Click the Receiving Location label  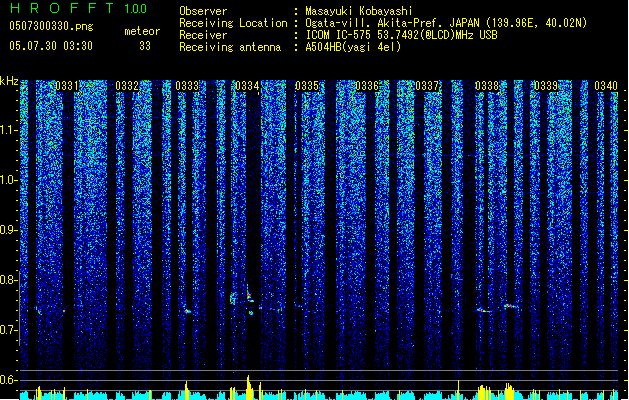click(x=233, y=23)
